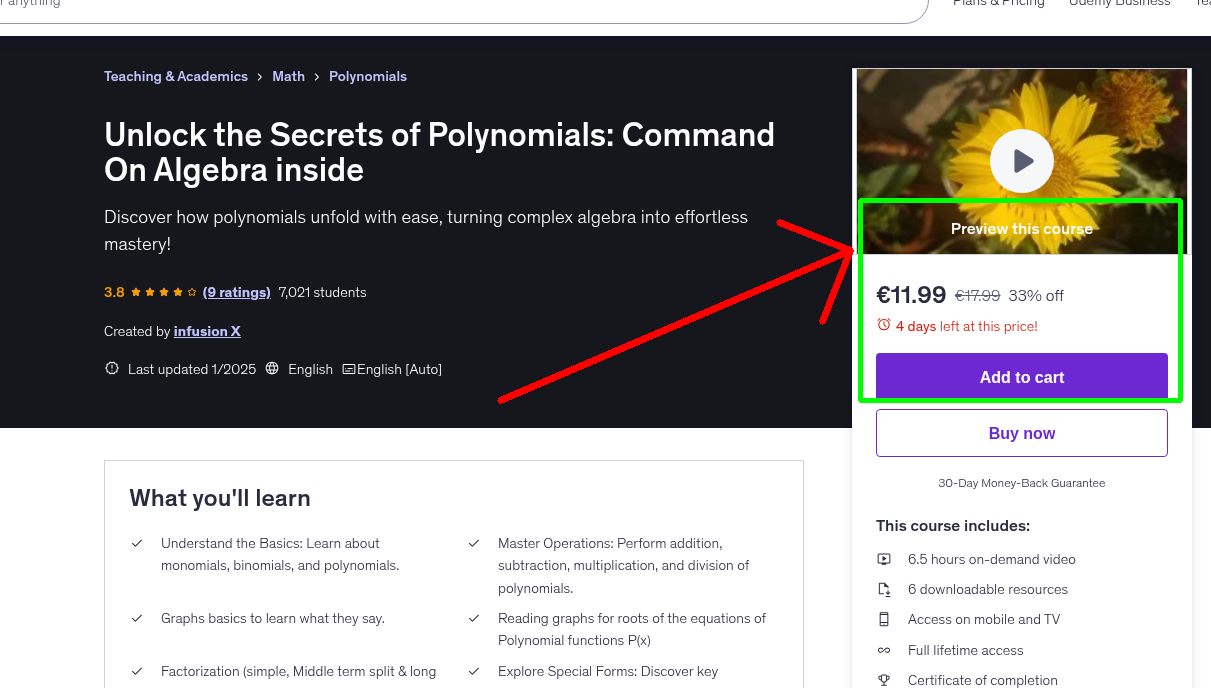
Task: Click the Buy now button
Action: 1021,432
